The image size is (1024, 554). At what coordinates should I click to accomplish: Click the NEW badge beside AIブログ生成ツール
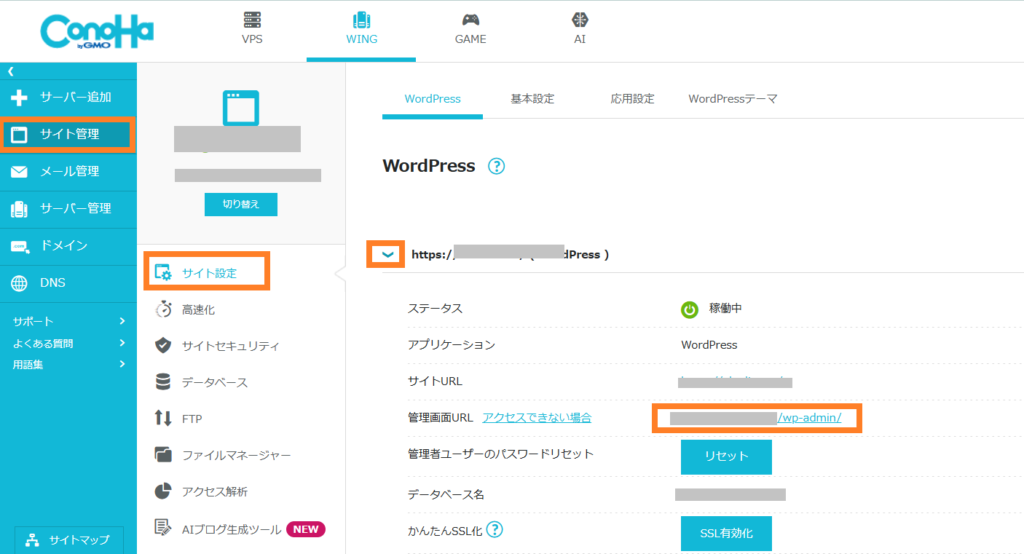[306, 529]
